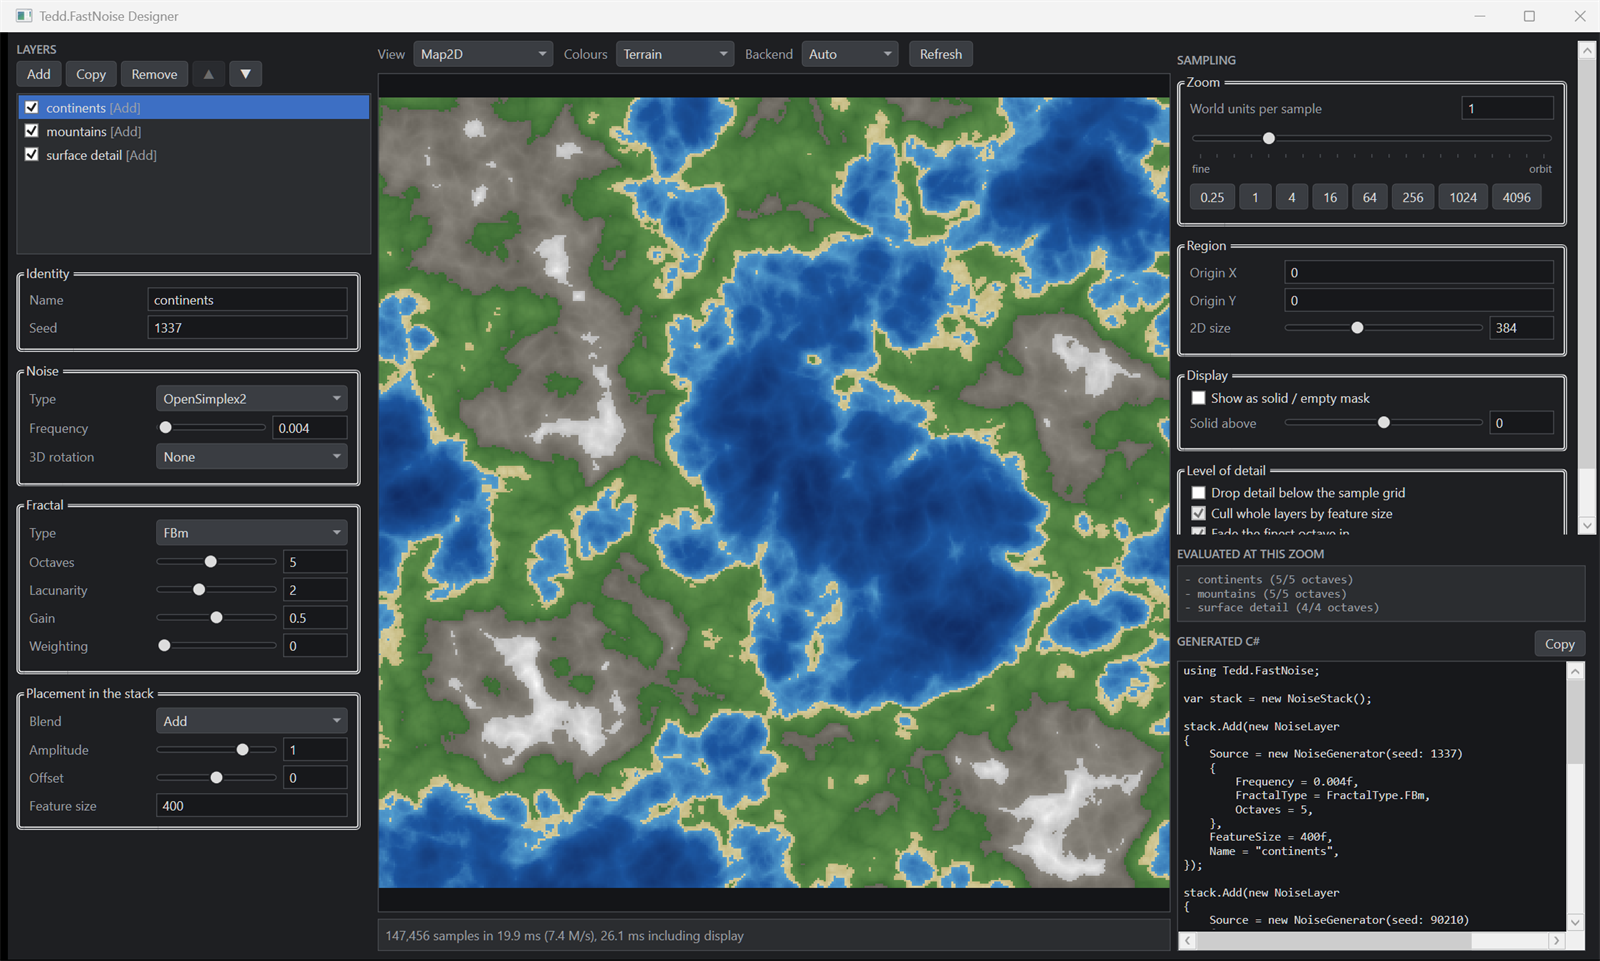
Task: Click the Offset slider
Action: 216,778
